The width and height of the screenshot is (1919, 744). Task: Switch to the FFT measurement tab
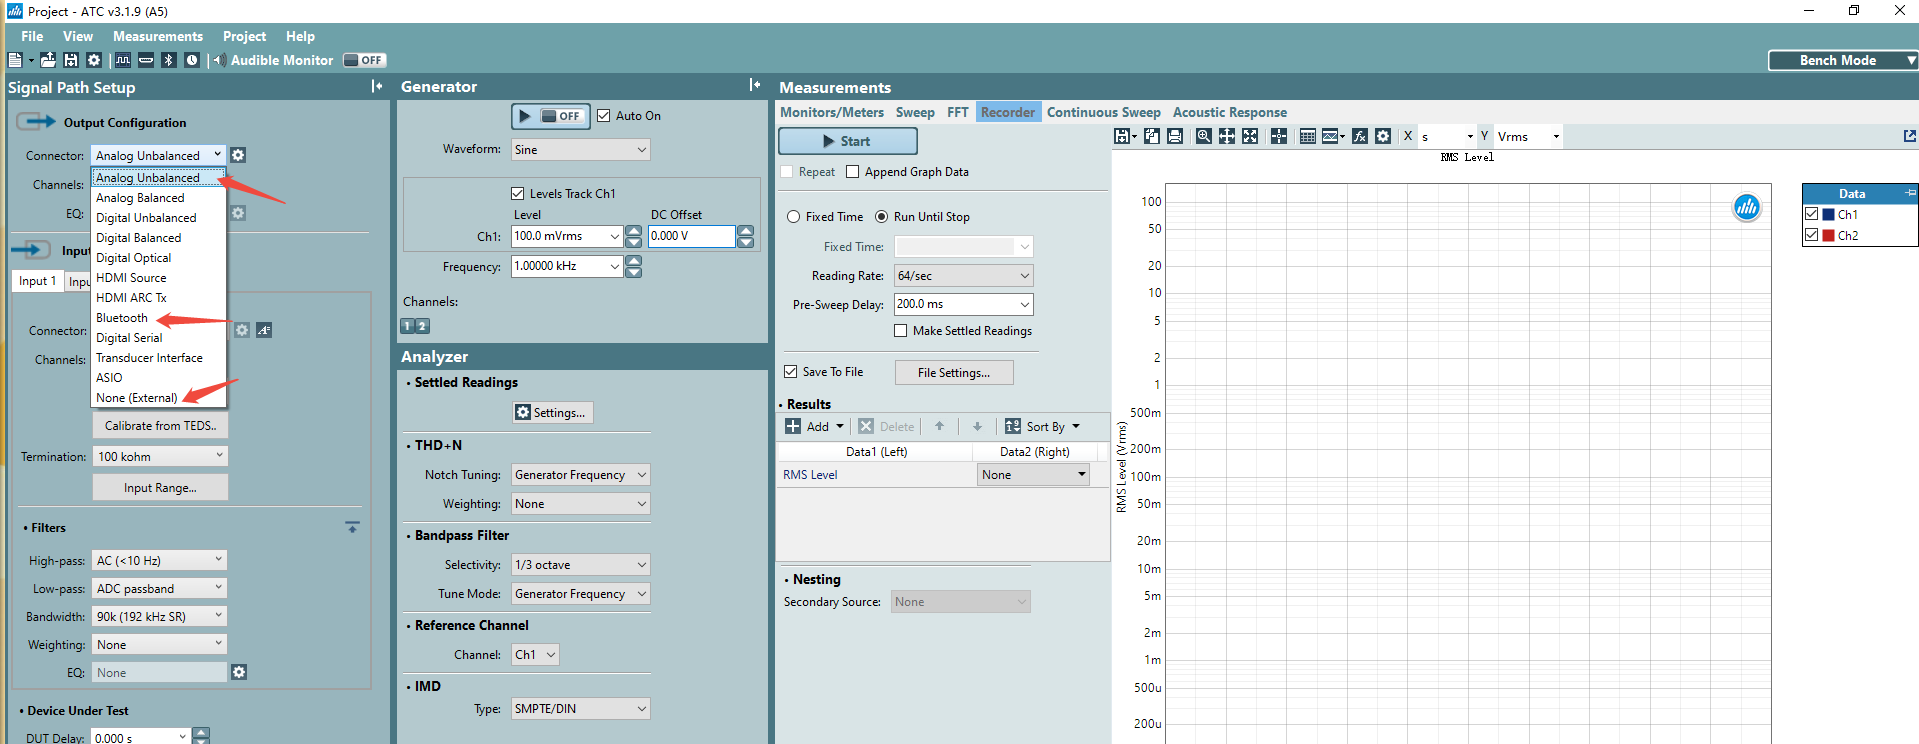(x=957, y=112)
